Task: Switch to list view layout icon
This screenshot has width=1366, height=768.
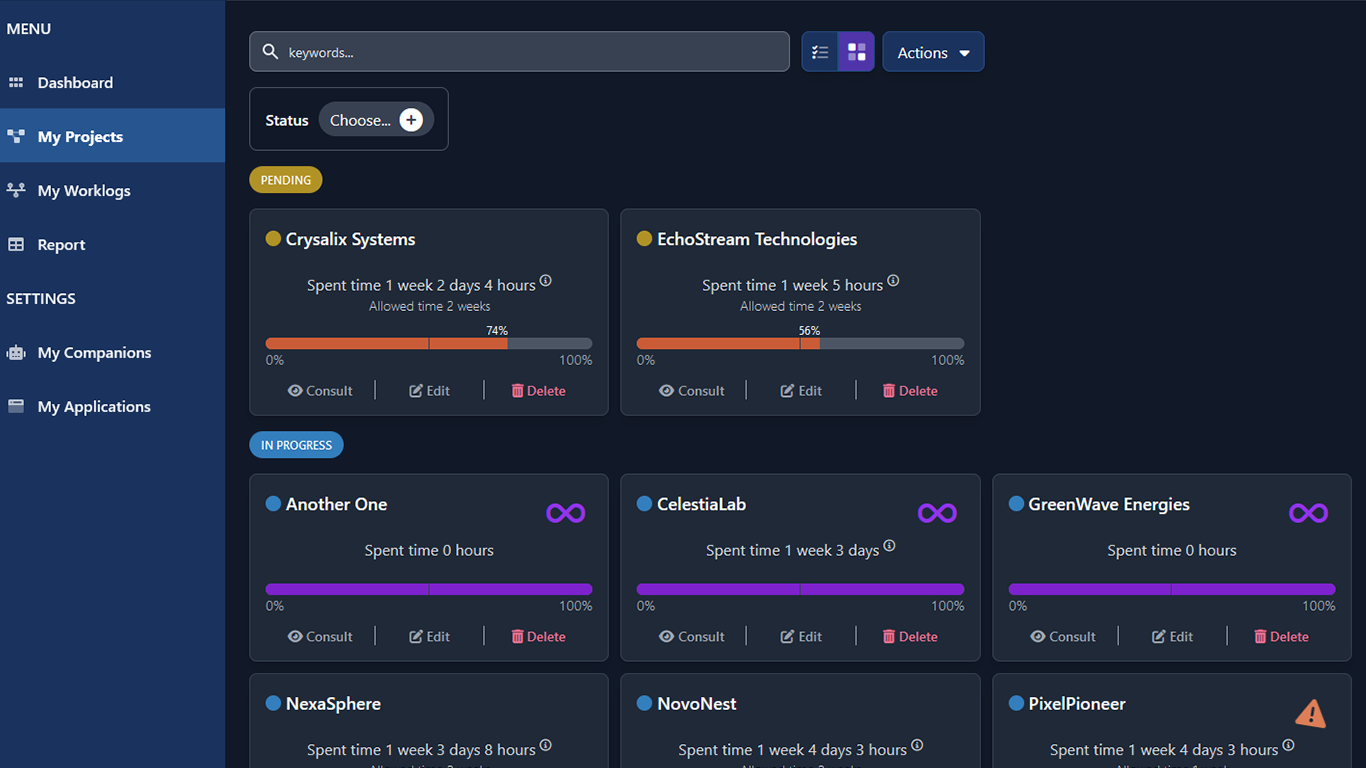Action: coord(819,51)
